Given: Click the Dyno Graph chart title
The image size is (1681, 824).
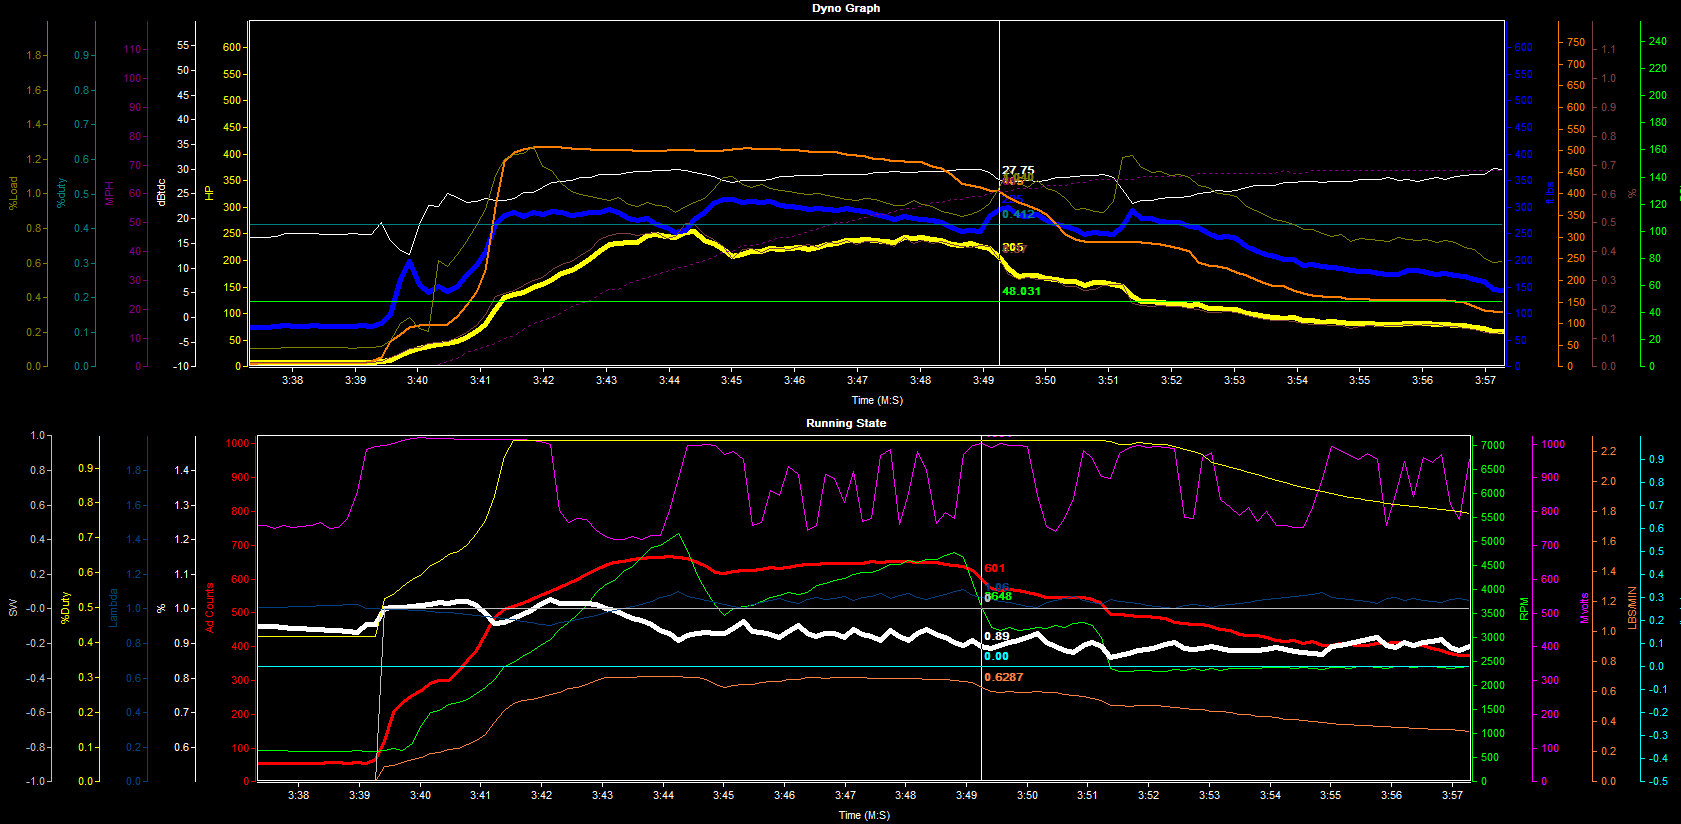Looking at the screenshot, I should click(x=846, y=8).
